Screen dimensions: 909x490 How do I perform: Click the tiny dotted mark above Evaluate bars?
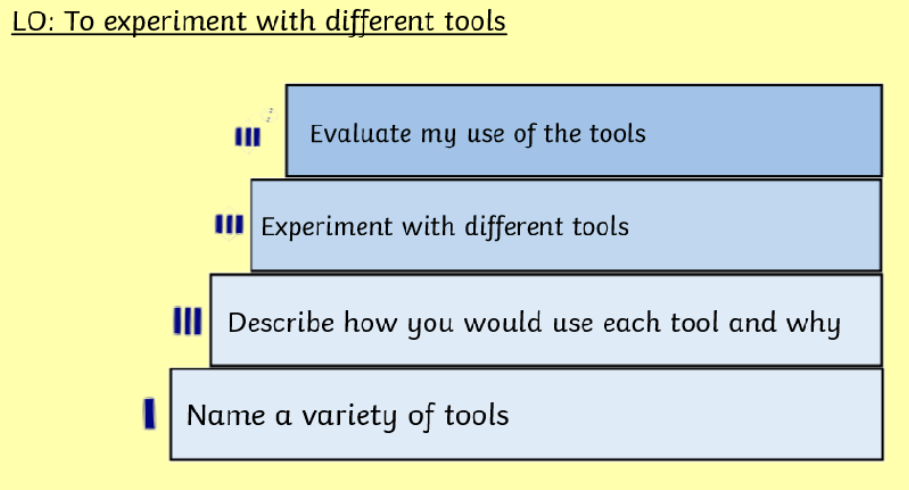[x=269, y=114]
